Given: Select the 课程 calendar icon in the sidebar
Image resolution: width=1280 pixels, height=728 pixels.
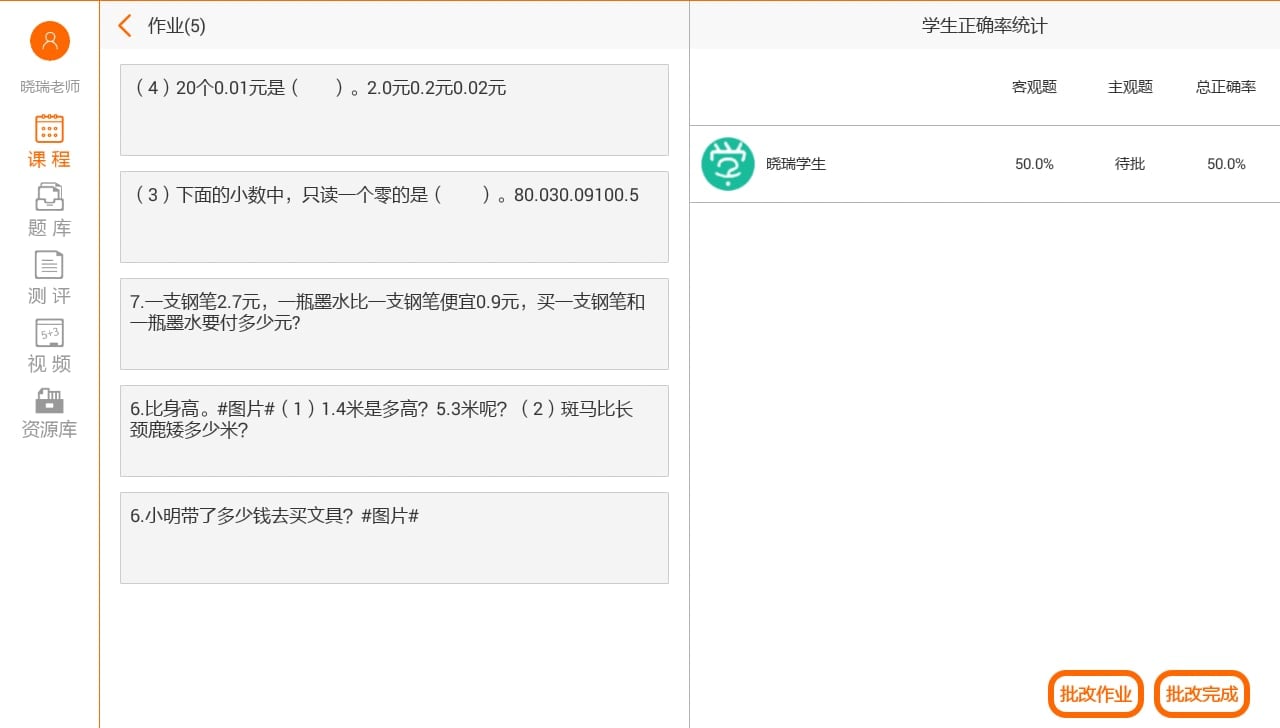Looking at the screenshot, I should [49, 129].
